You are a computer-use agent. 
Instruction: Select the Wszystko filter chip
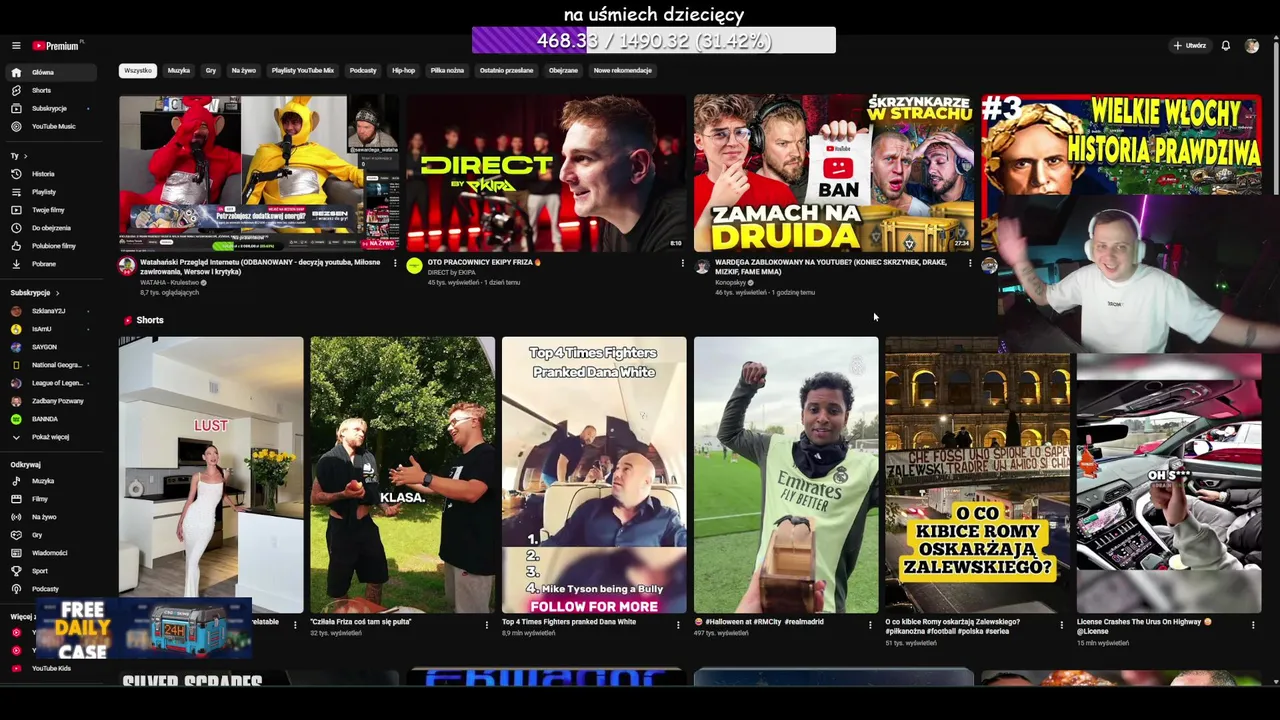click(138, 71)
